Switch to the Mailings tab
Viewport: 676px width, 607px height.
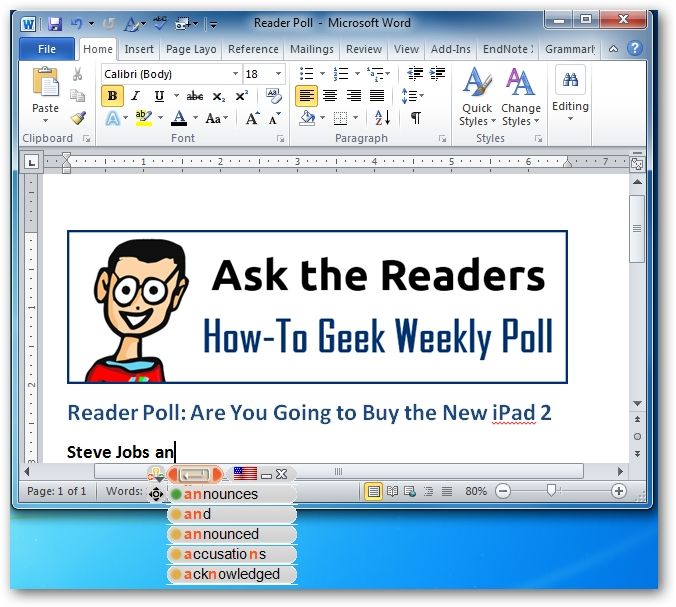(312, 49)
